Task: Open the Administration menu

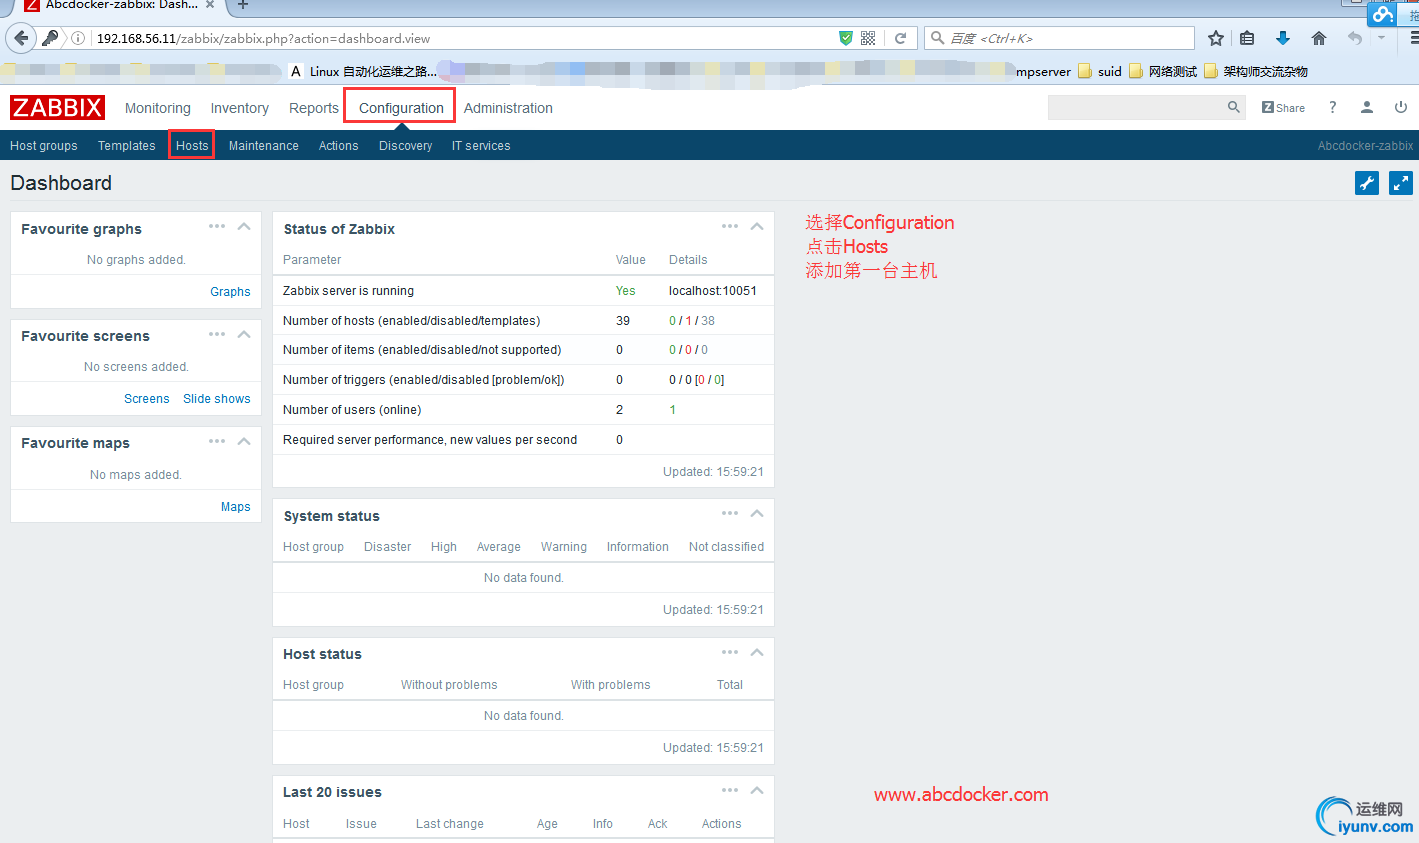Action: (508, 108)
